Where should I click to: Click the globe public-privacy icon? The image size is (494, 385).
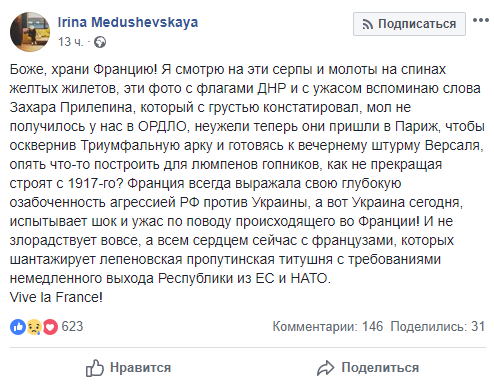pyautogui.click(x=100, y=42)
